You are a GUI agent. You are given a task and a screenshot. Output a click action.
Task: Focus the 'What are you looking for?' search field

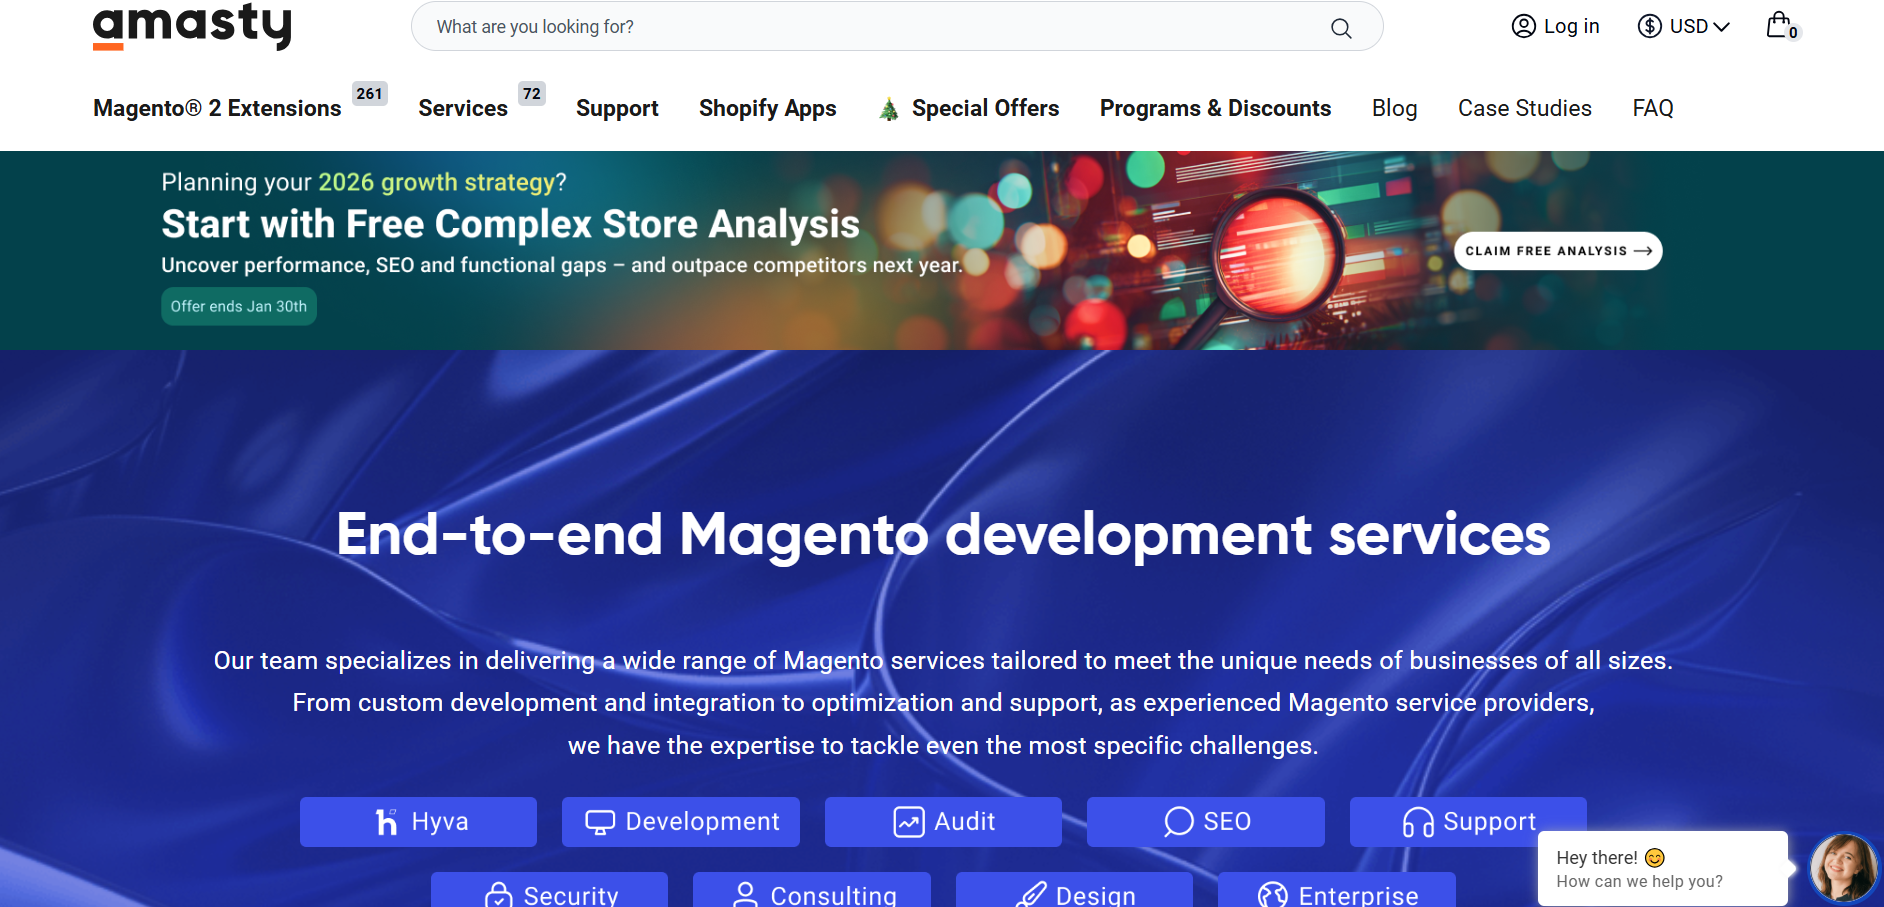(x=870, y=27)
